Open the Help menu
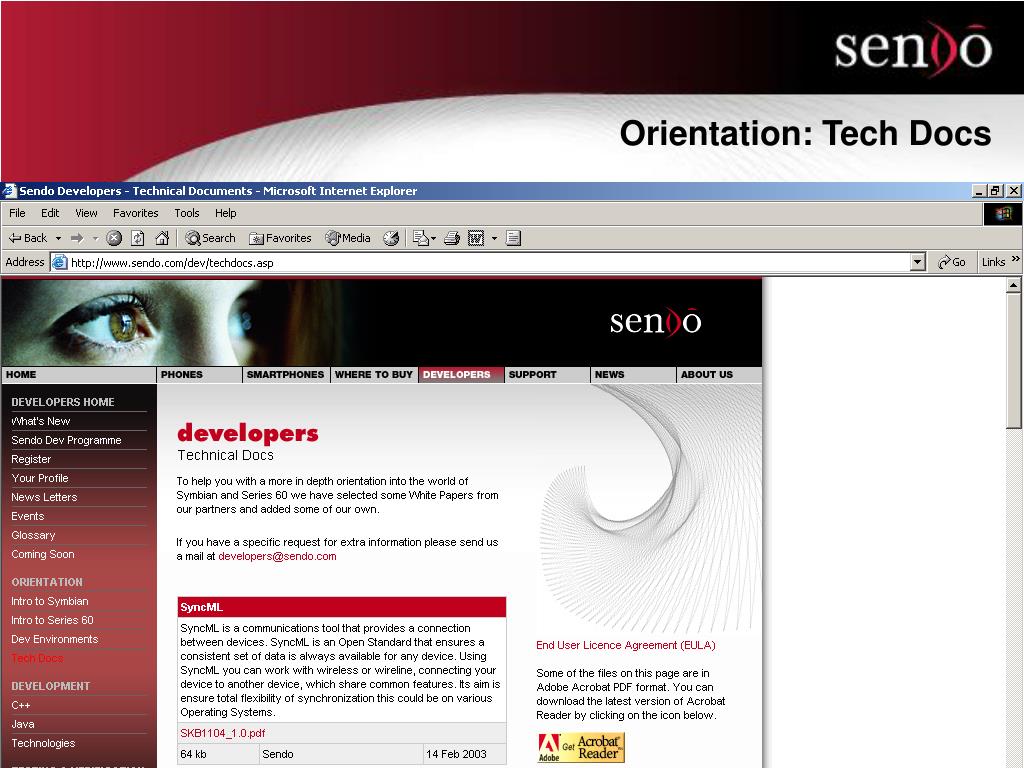Image resolution: width=1024 pixels, height=768 pixels. pos(225,213)
